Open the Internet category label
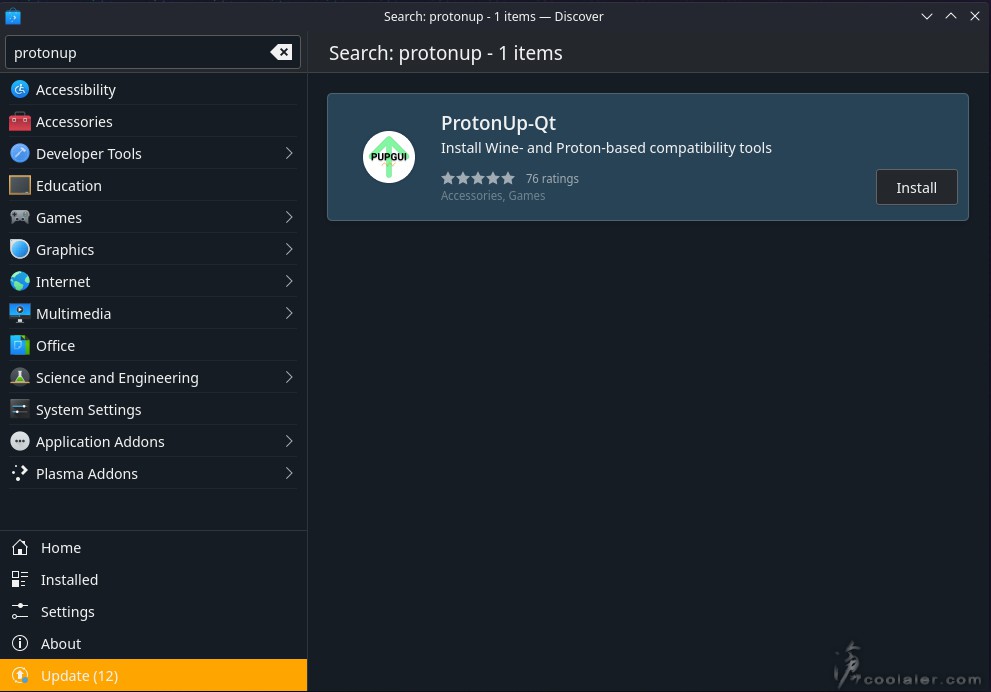 [x=63, y=281]
